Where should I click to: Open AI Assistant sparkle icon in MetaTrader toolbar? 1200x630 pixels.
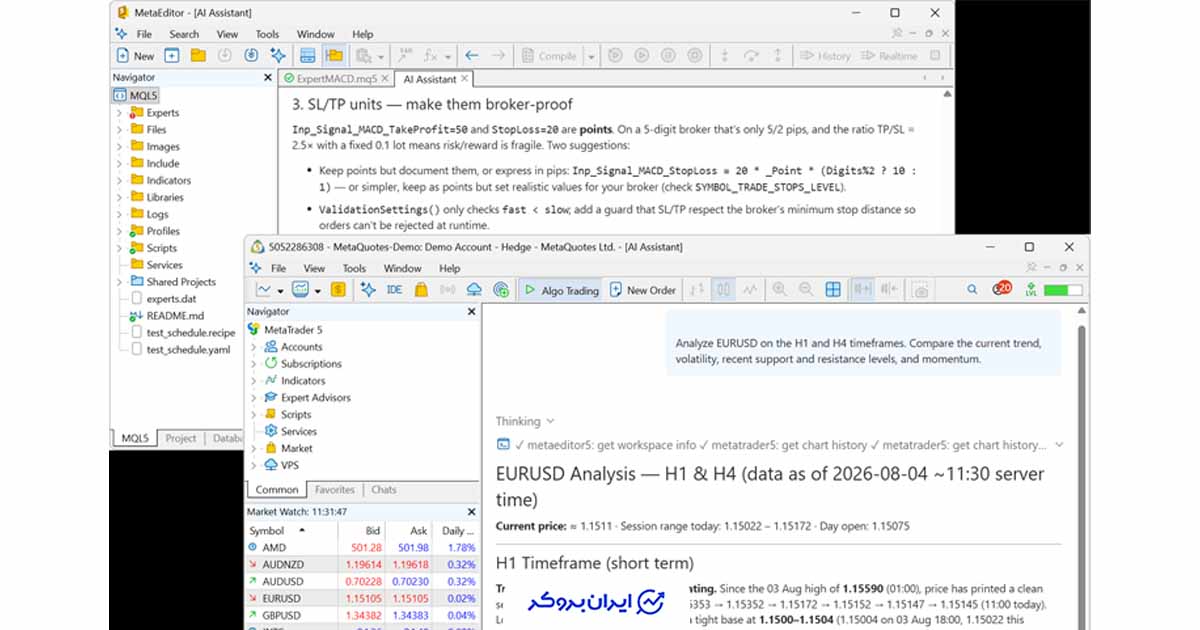368,290
